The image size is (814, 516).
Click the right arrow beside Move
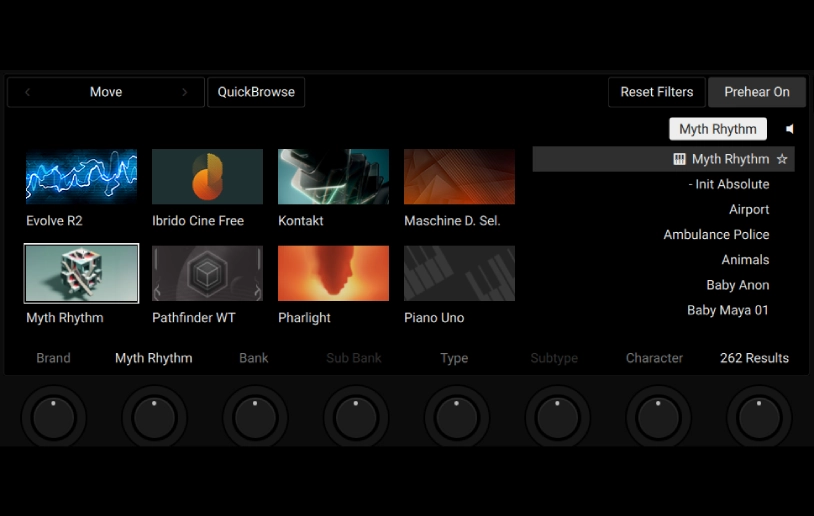(185, 92)
